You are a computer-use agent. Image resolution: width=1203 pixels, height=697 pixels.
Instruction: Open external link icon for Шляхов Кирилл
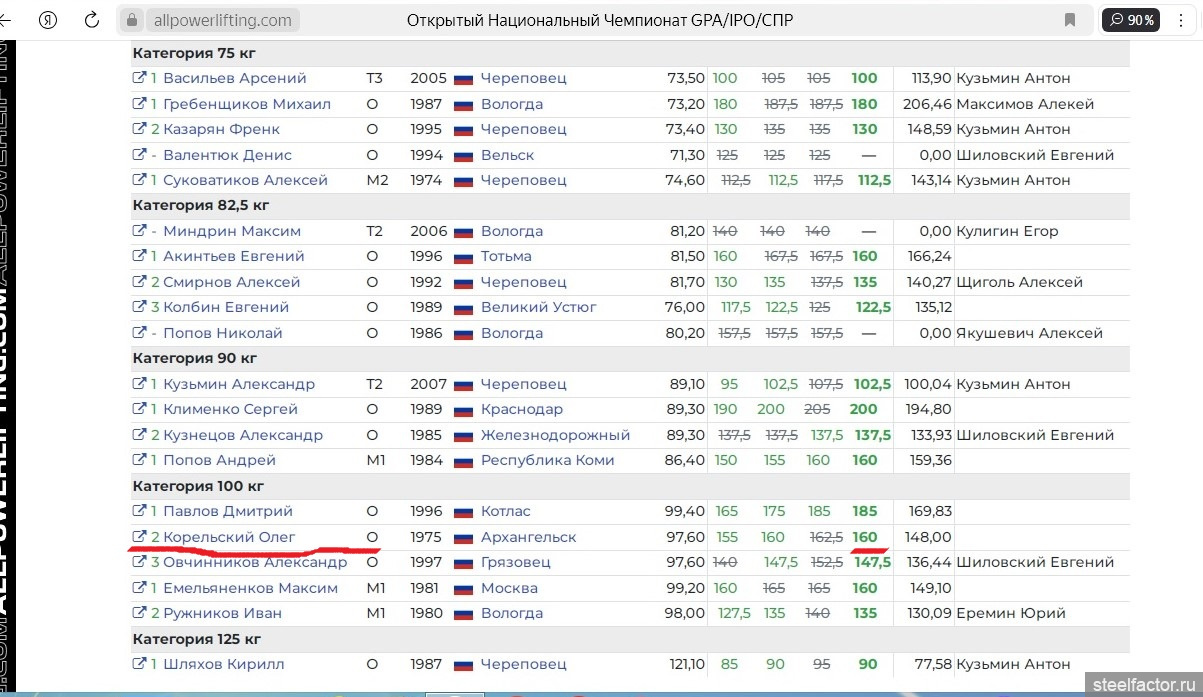click(x=139, y=664)
